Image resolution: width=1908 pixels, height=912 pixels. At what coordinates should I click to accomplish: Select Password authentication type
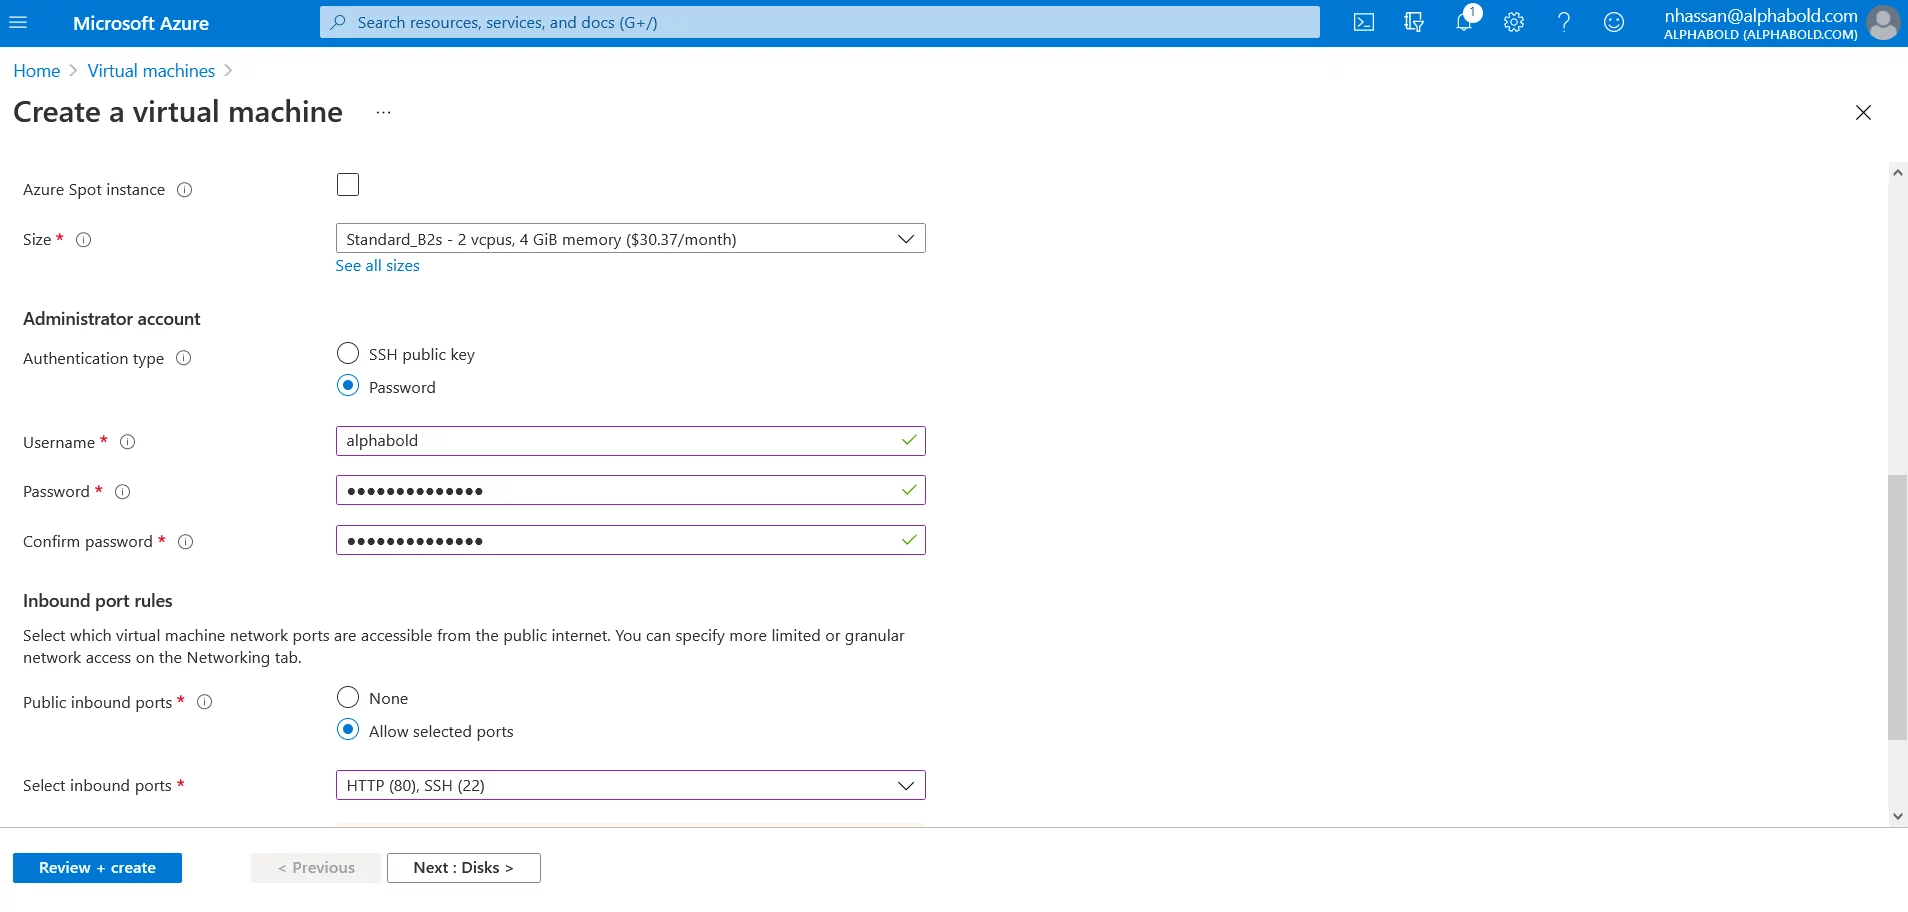tap(348, 386)
